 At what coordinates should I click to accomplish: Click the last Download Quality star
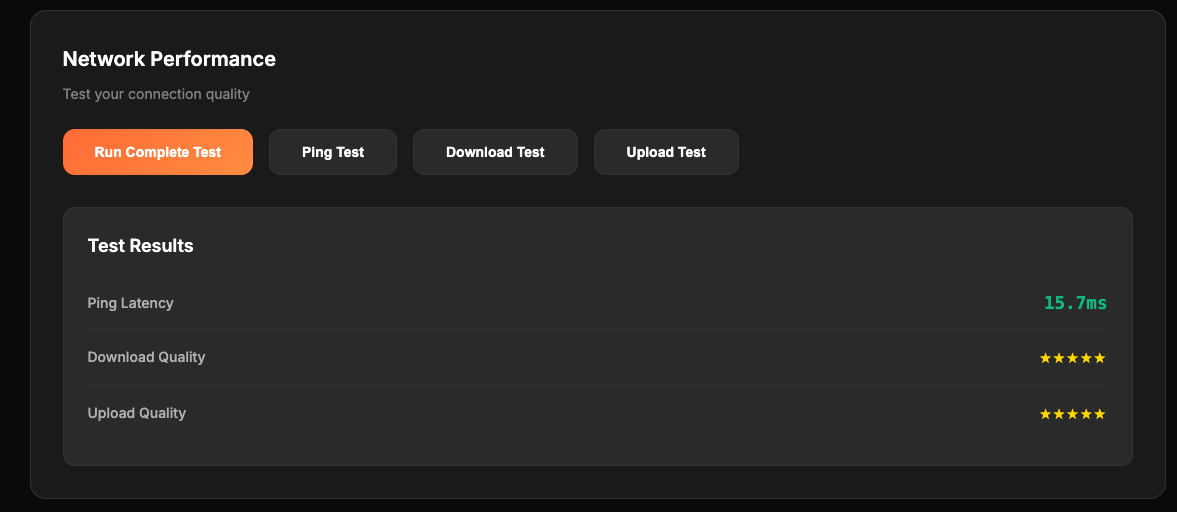click(1100, 358)
